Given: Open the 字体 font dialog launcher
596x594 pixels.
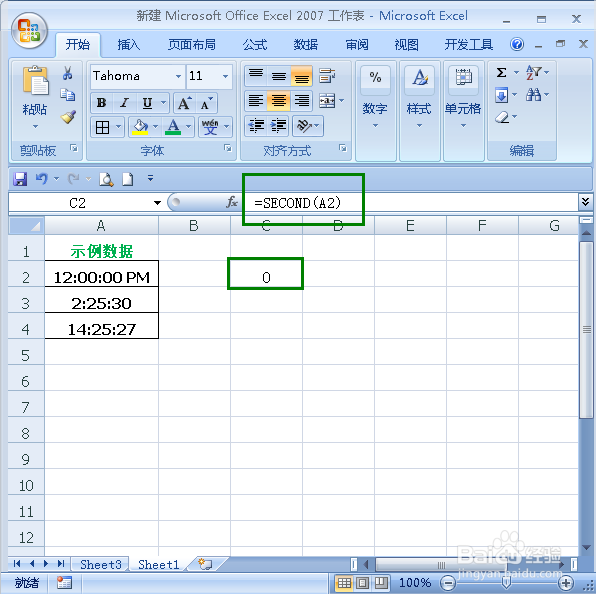Looking at the screenshot, I should pyautogui.click(x=228, y=148).
